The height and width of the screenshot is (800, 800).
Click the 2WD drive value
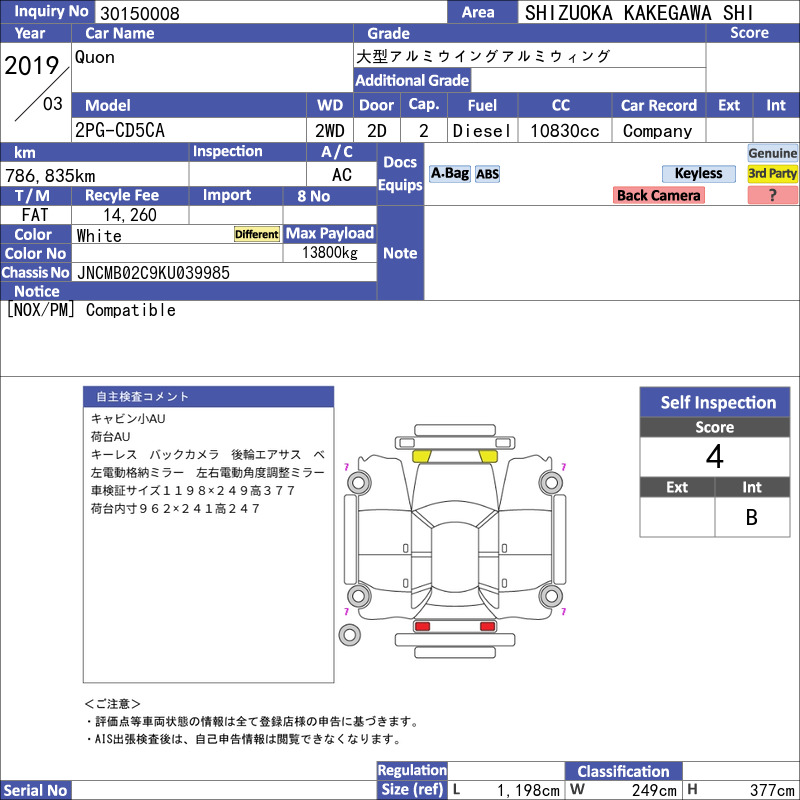point(330,131)
